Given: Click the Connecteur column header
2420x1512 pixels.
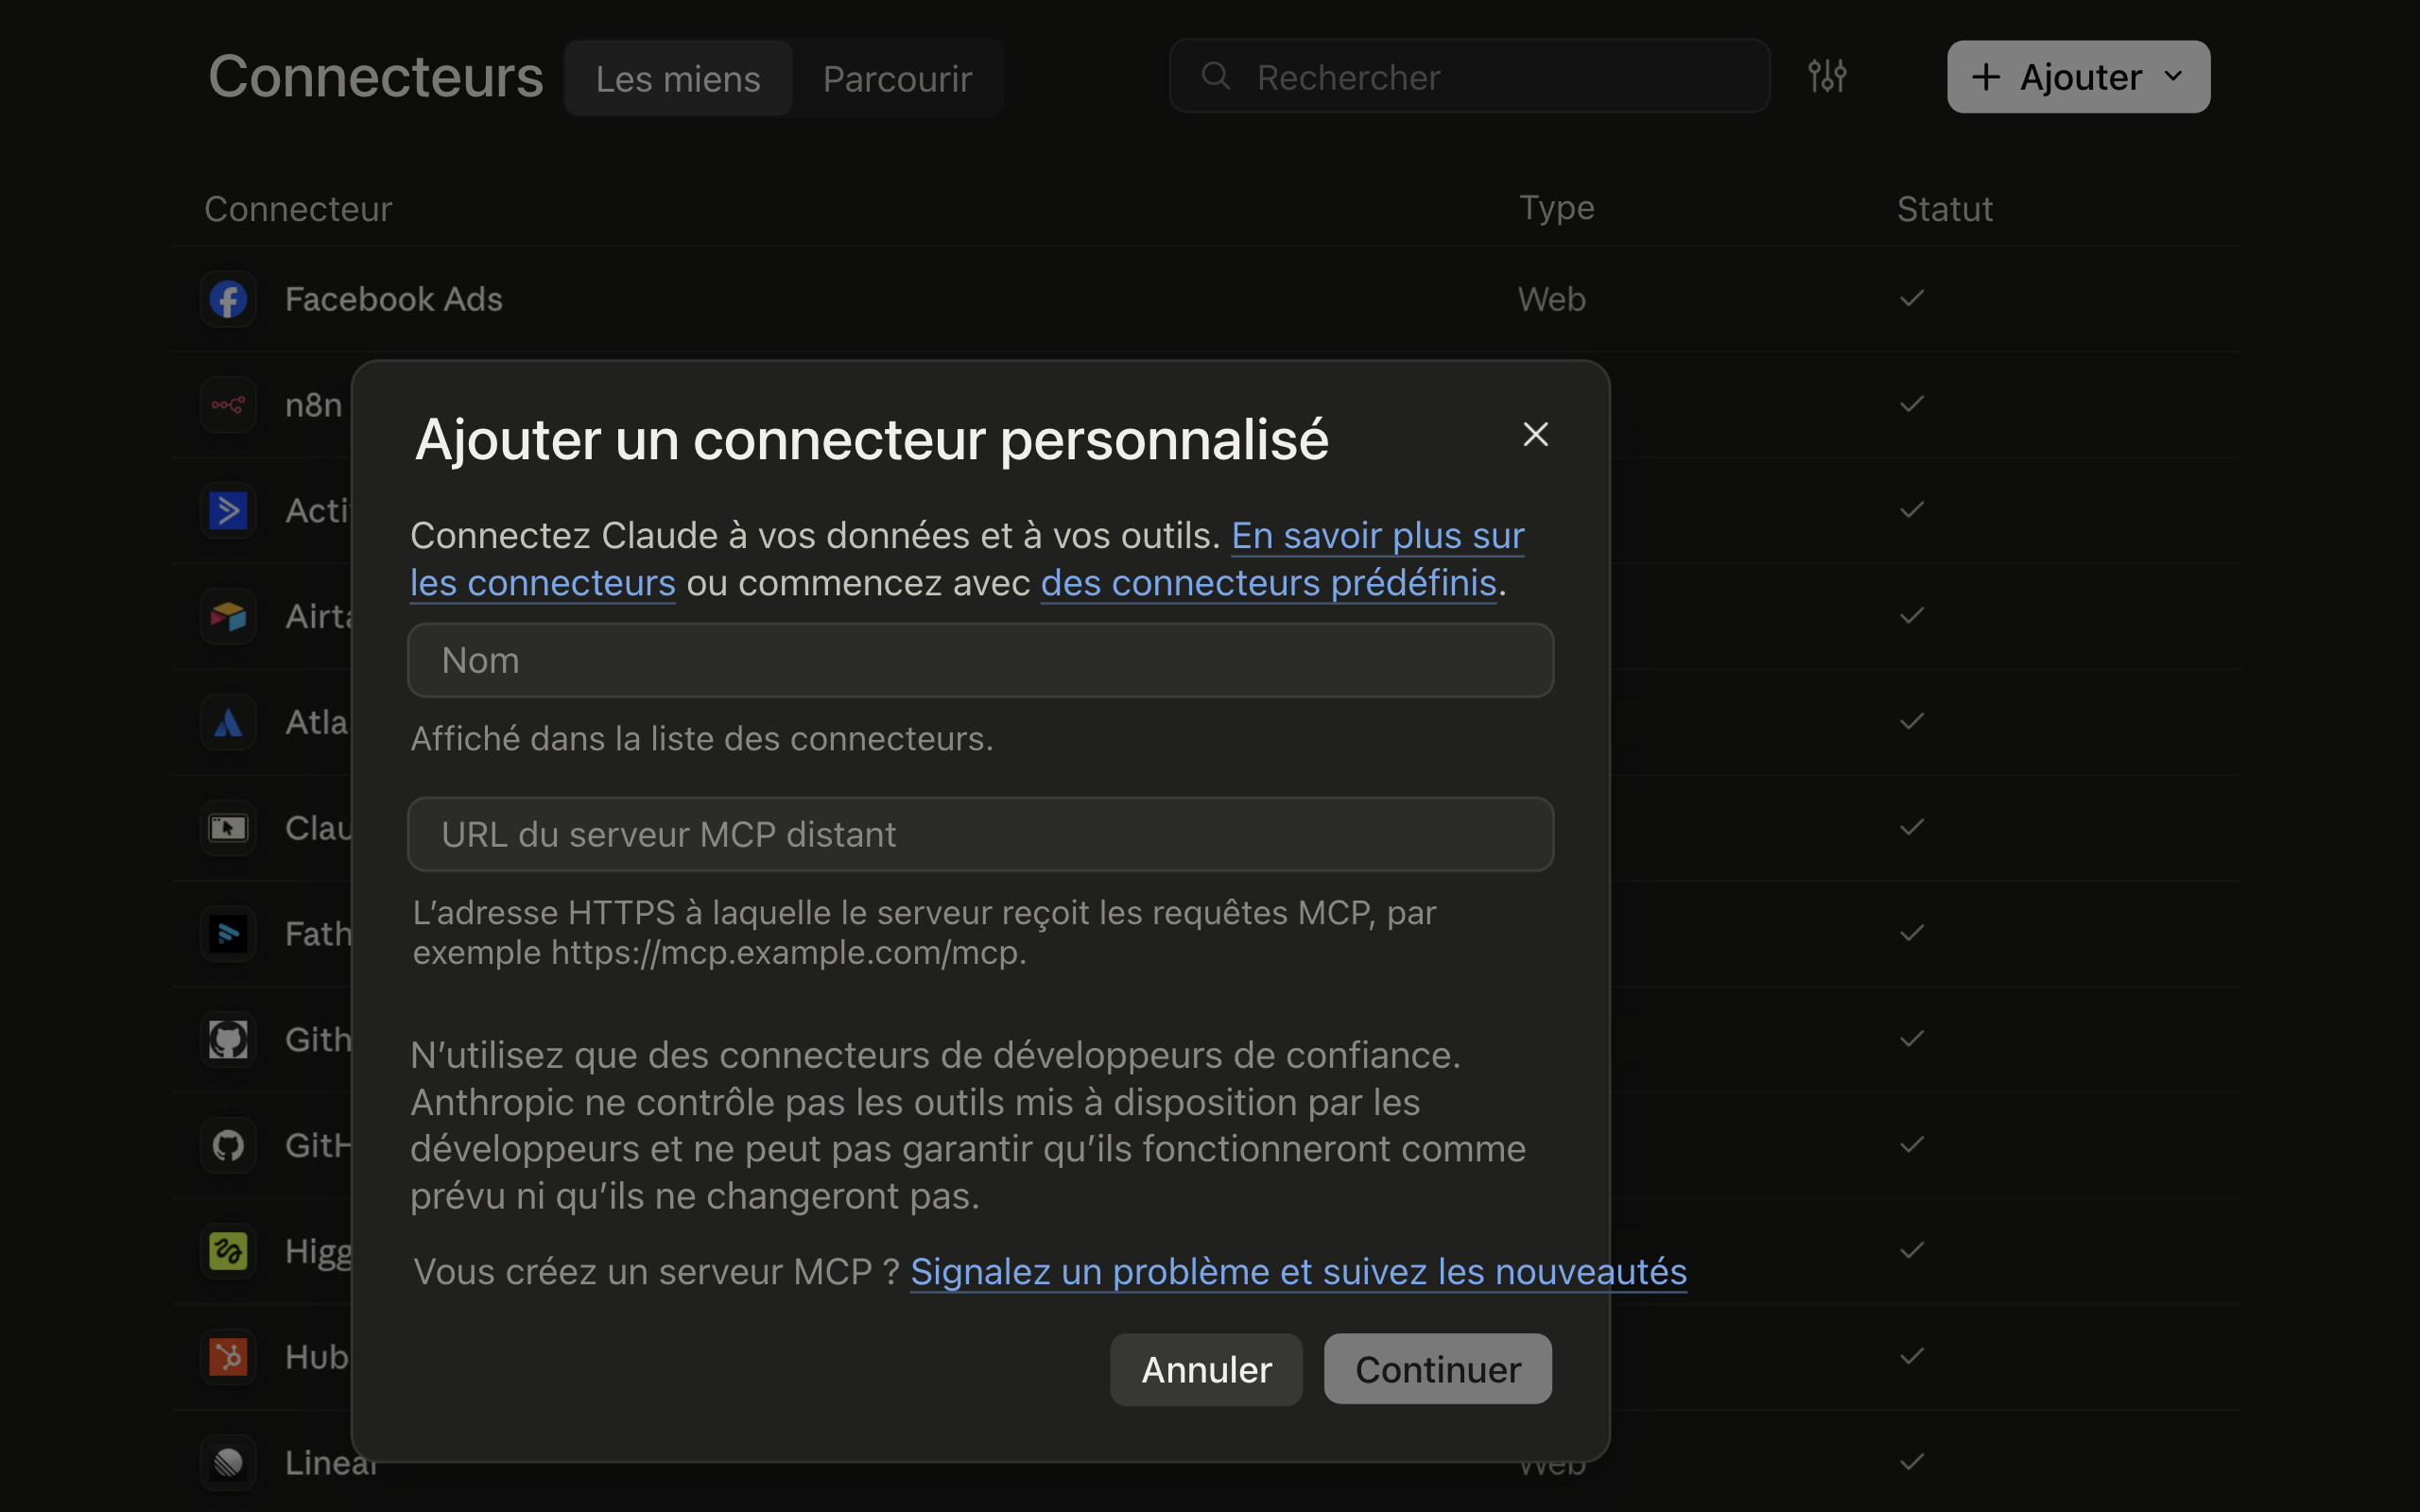Looking at the screenshot, I should pos(298,209).
